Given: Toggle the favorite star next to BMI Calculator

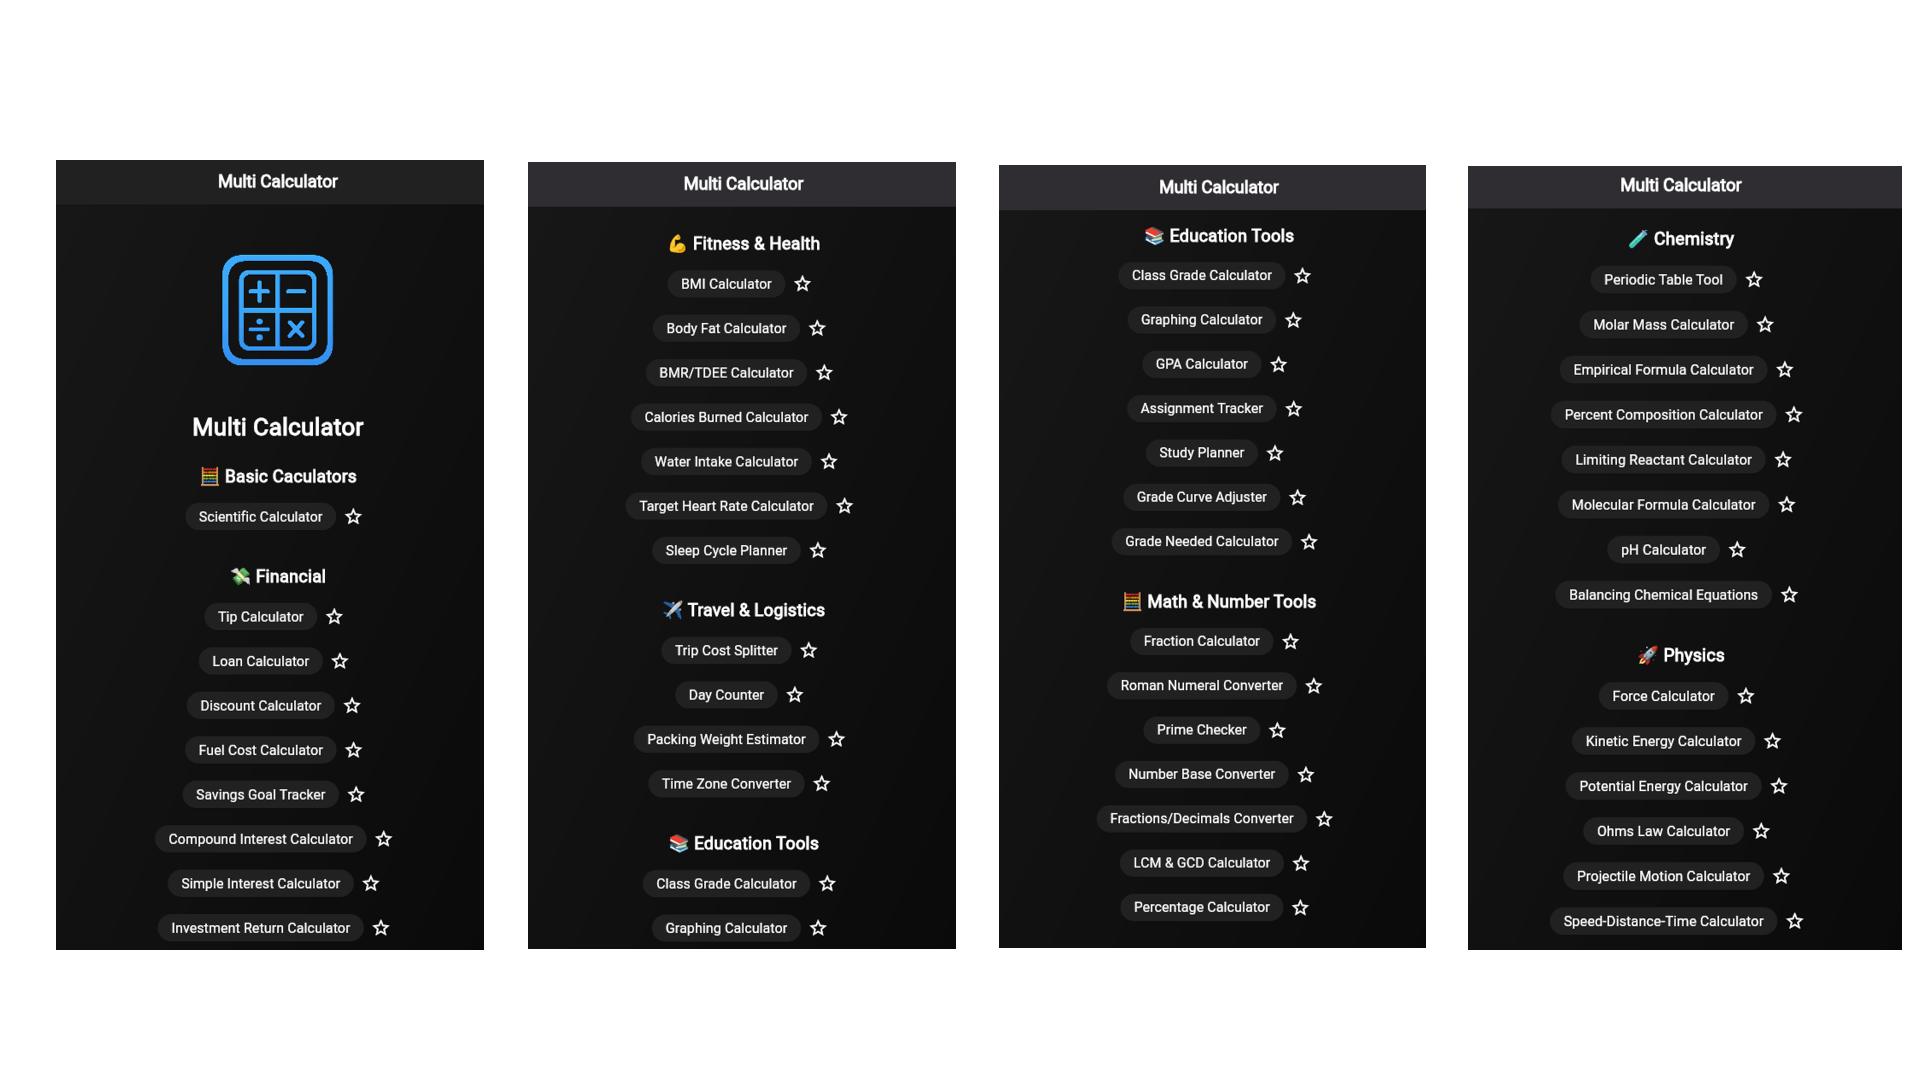Looking at the screenshot, I should [x=802, y=284].
